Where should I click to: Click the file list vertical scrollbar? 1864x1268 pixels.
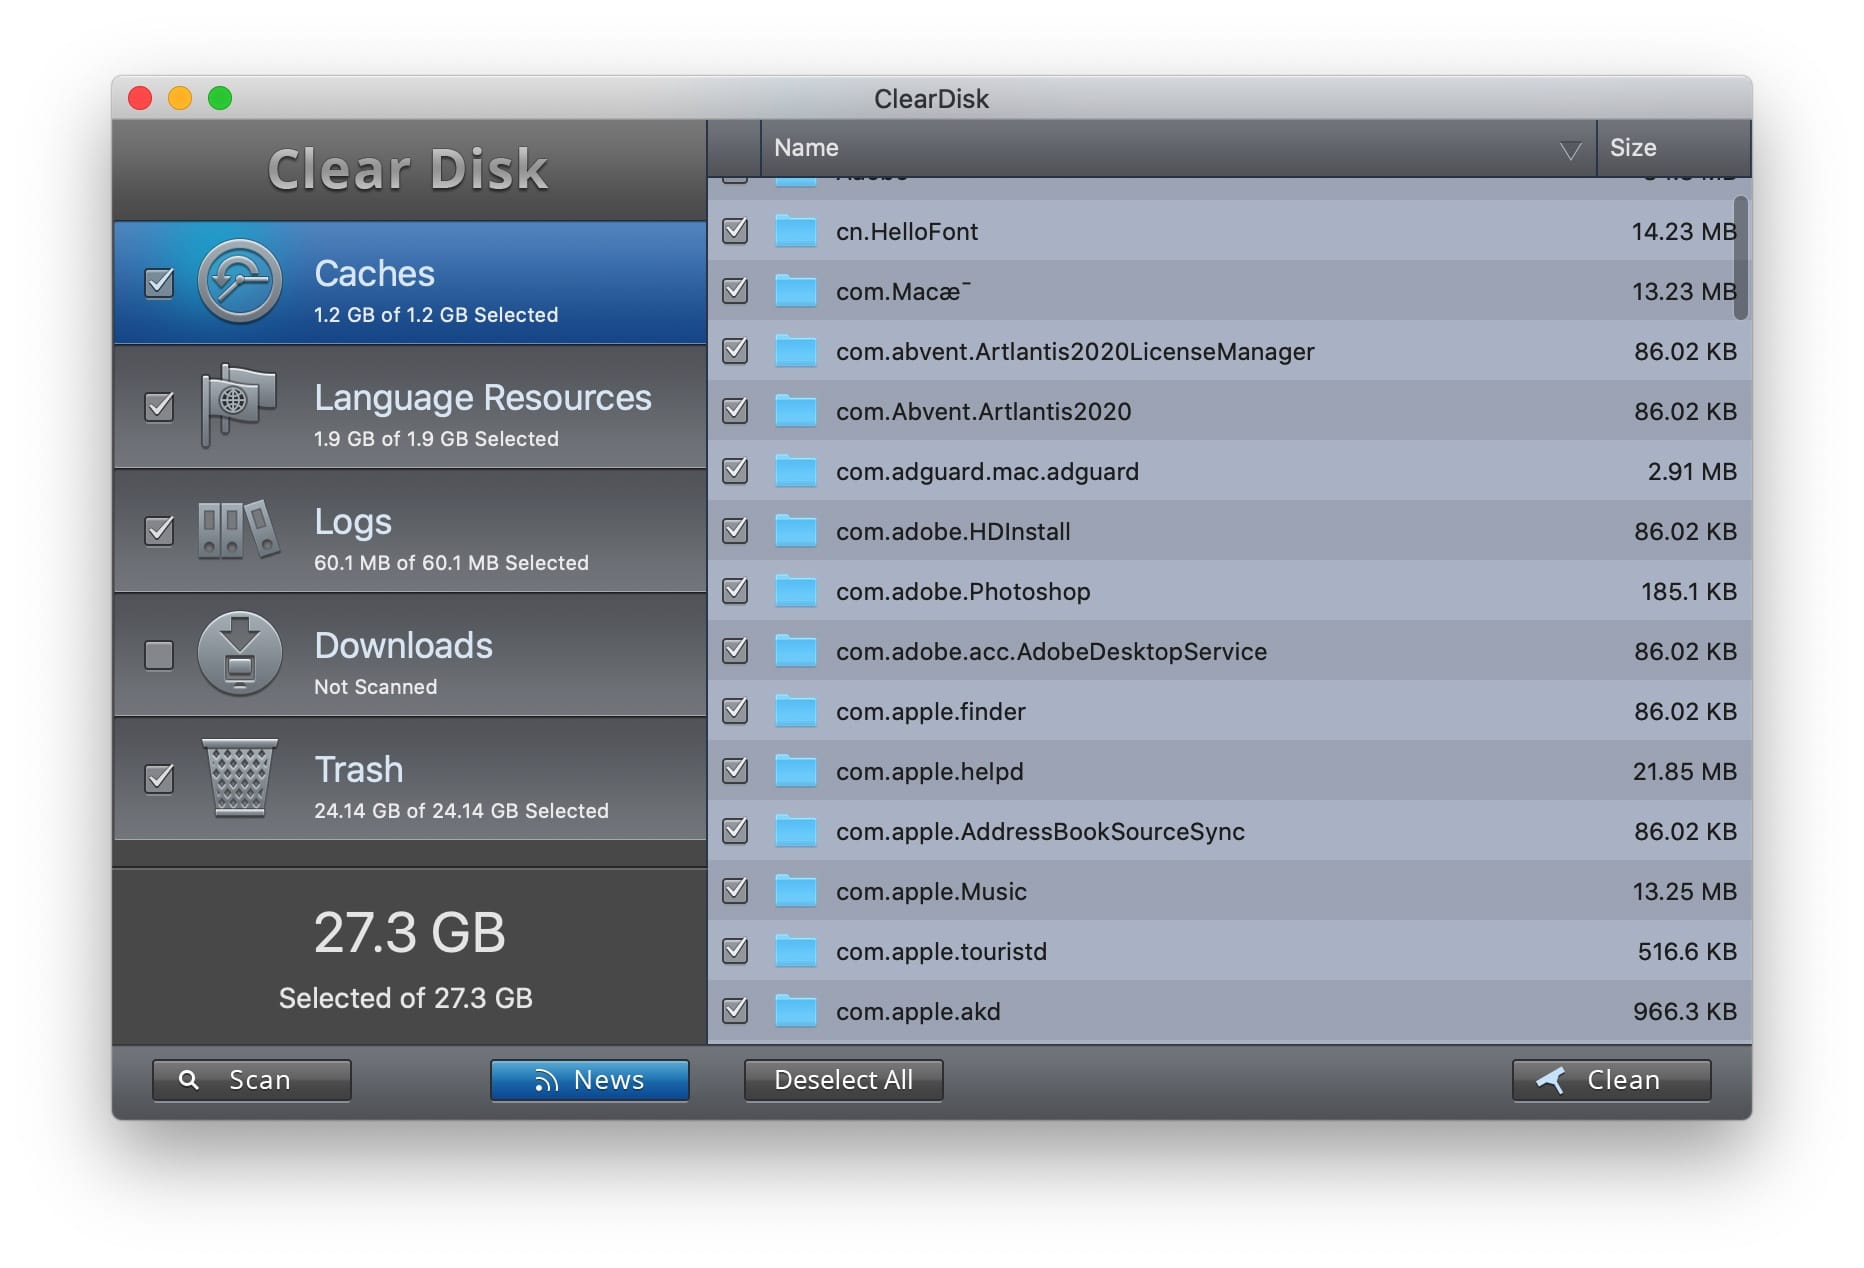[x=1741, y=258]
